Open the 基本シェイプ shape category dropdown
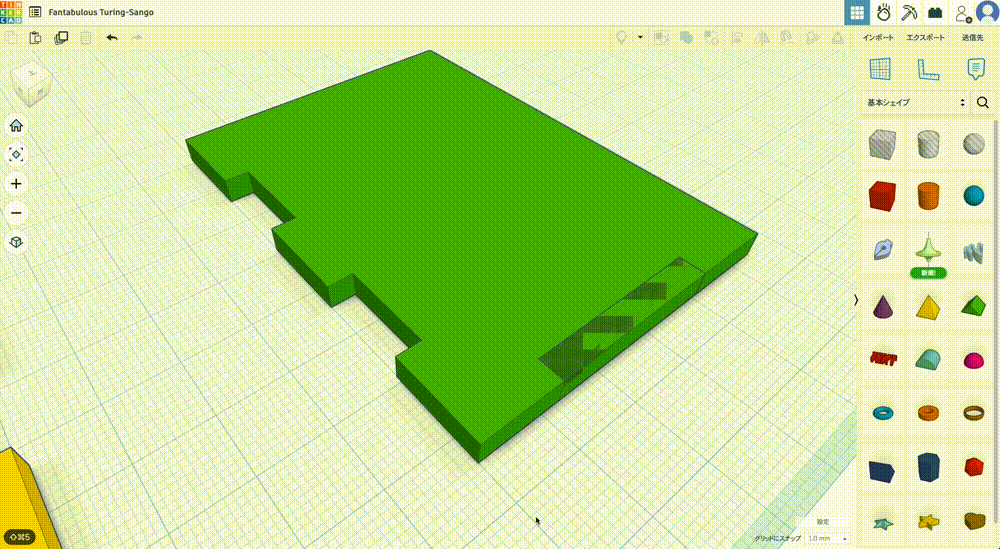The height and width of the screenshot is (549, 1000). pyautogui.click(x=916, y=102)
